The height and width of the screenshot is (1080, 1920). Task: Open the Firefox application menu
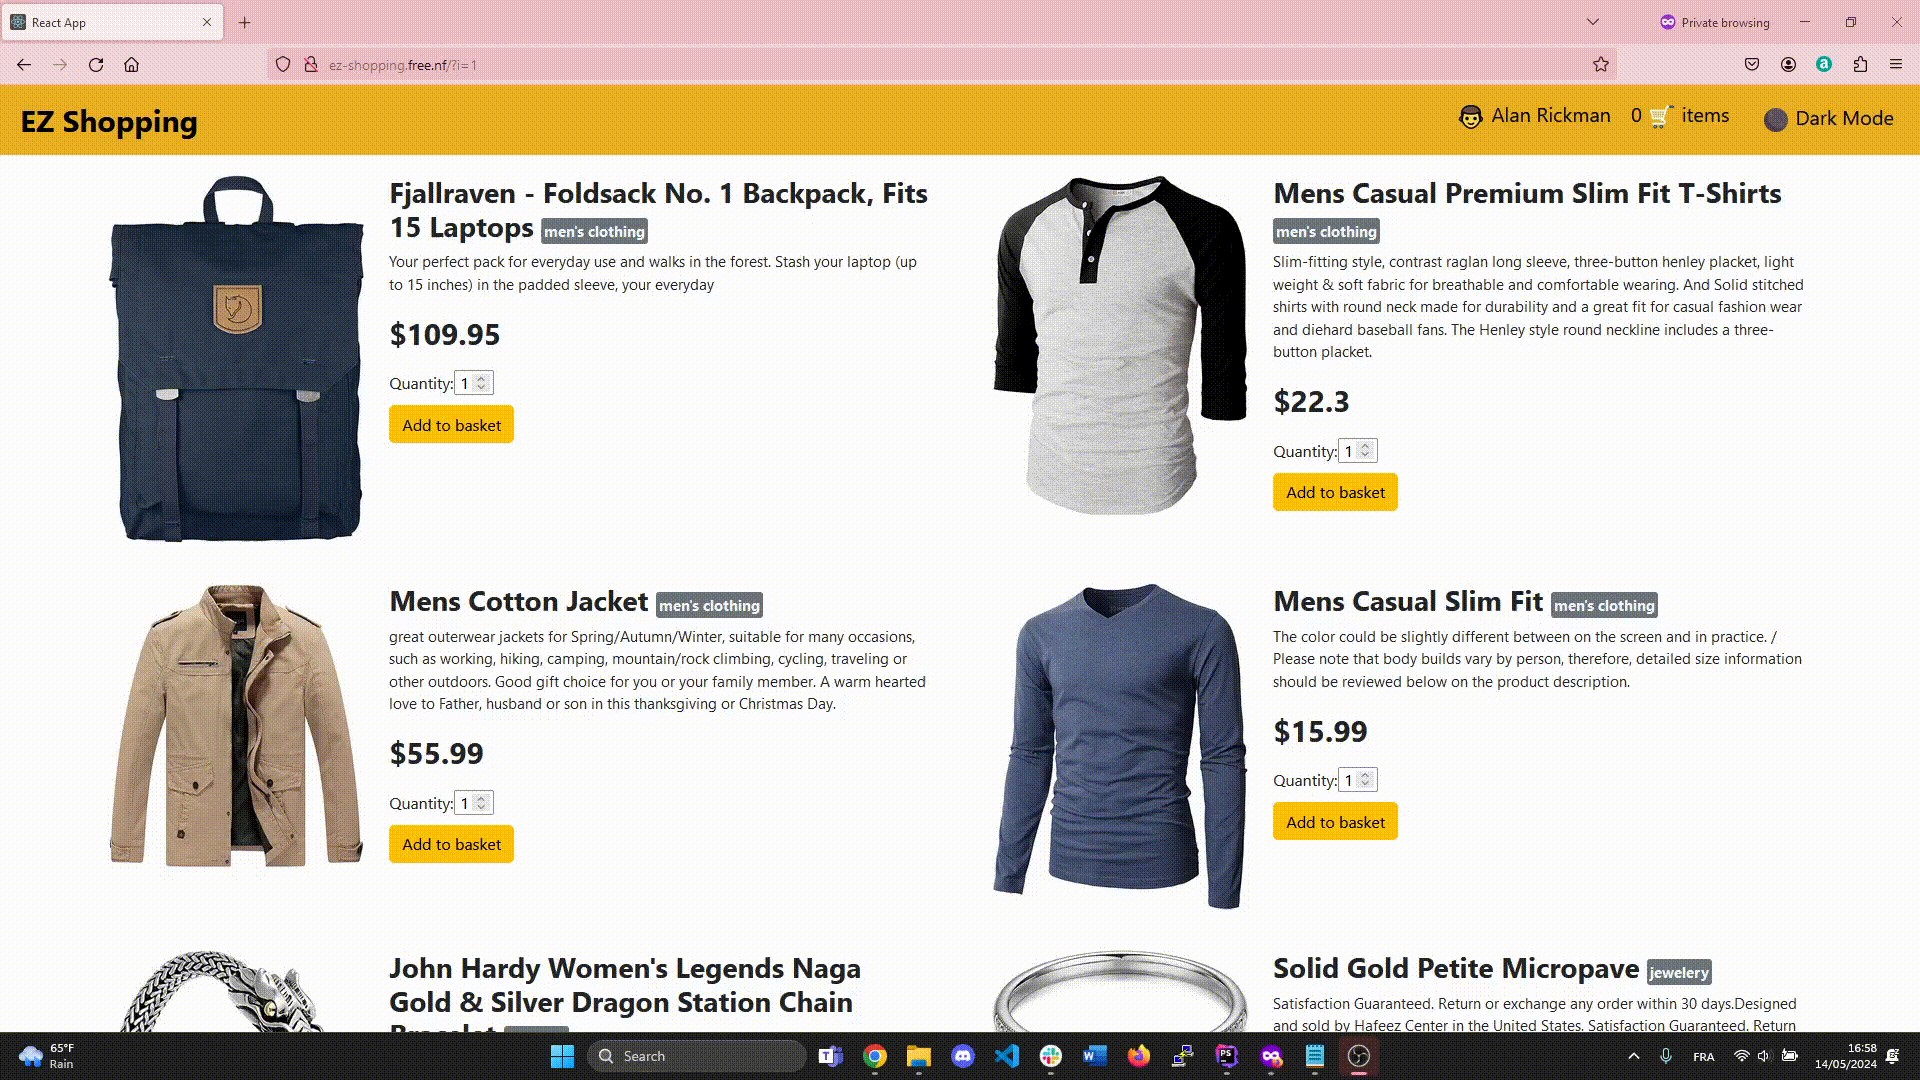pos(1896,65)
